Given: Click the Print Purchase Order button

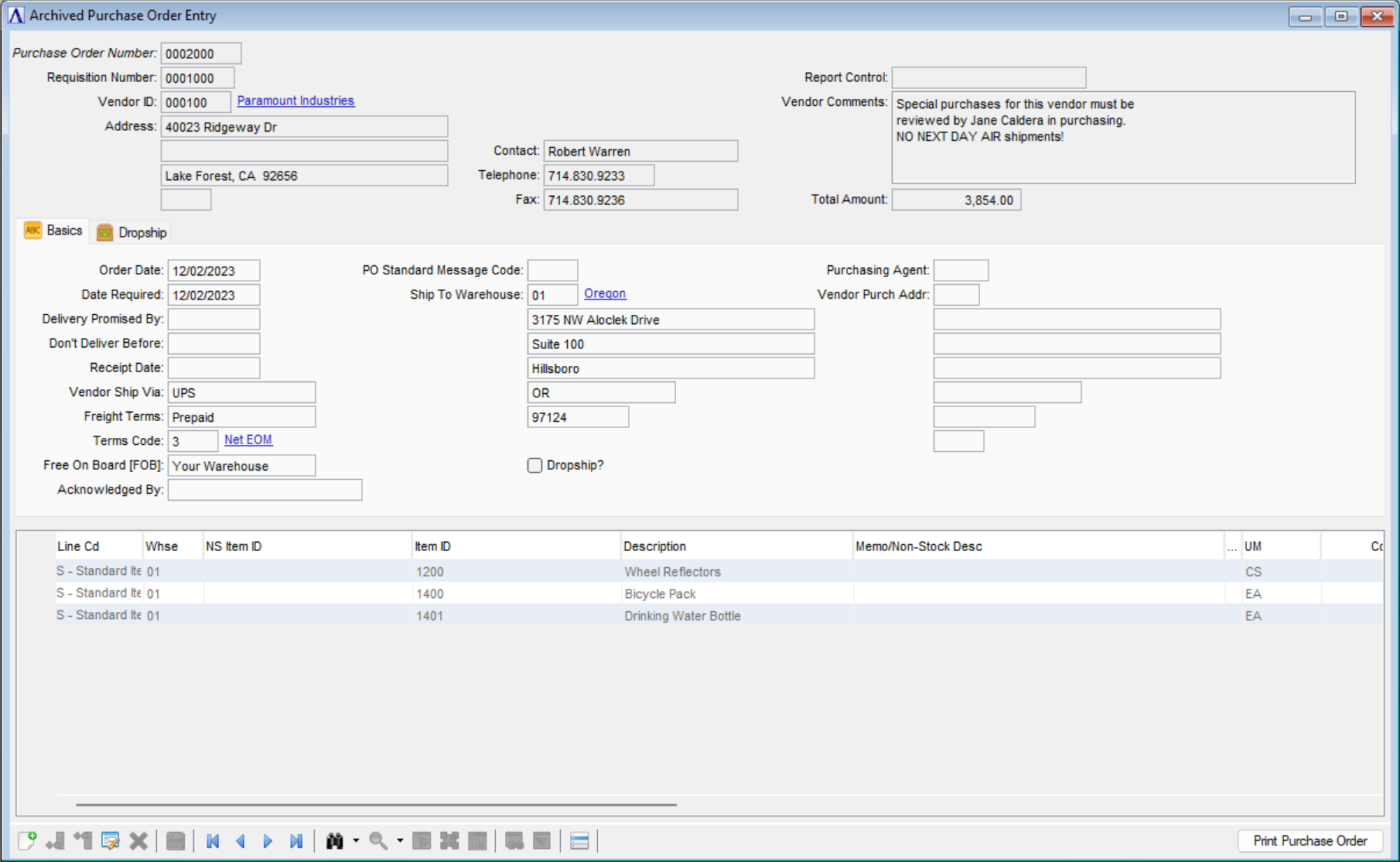Looking at the screenshot, I should tap(1310, 841).
